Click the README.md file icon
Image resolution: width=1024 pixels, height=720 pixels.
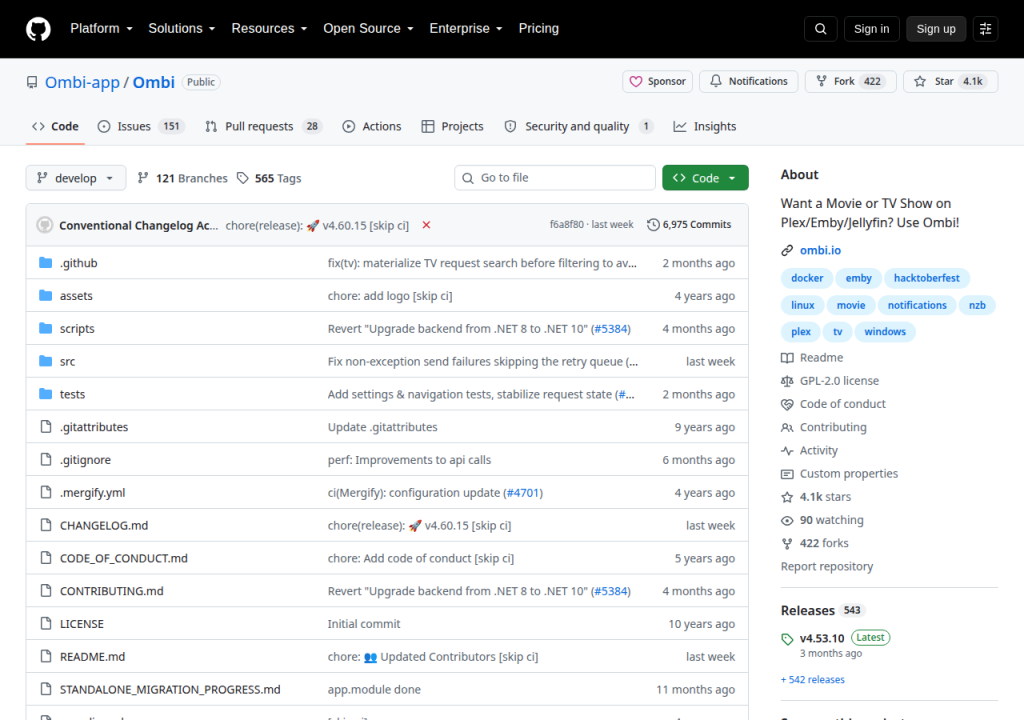46,656
